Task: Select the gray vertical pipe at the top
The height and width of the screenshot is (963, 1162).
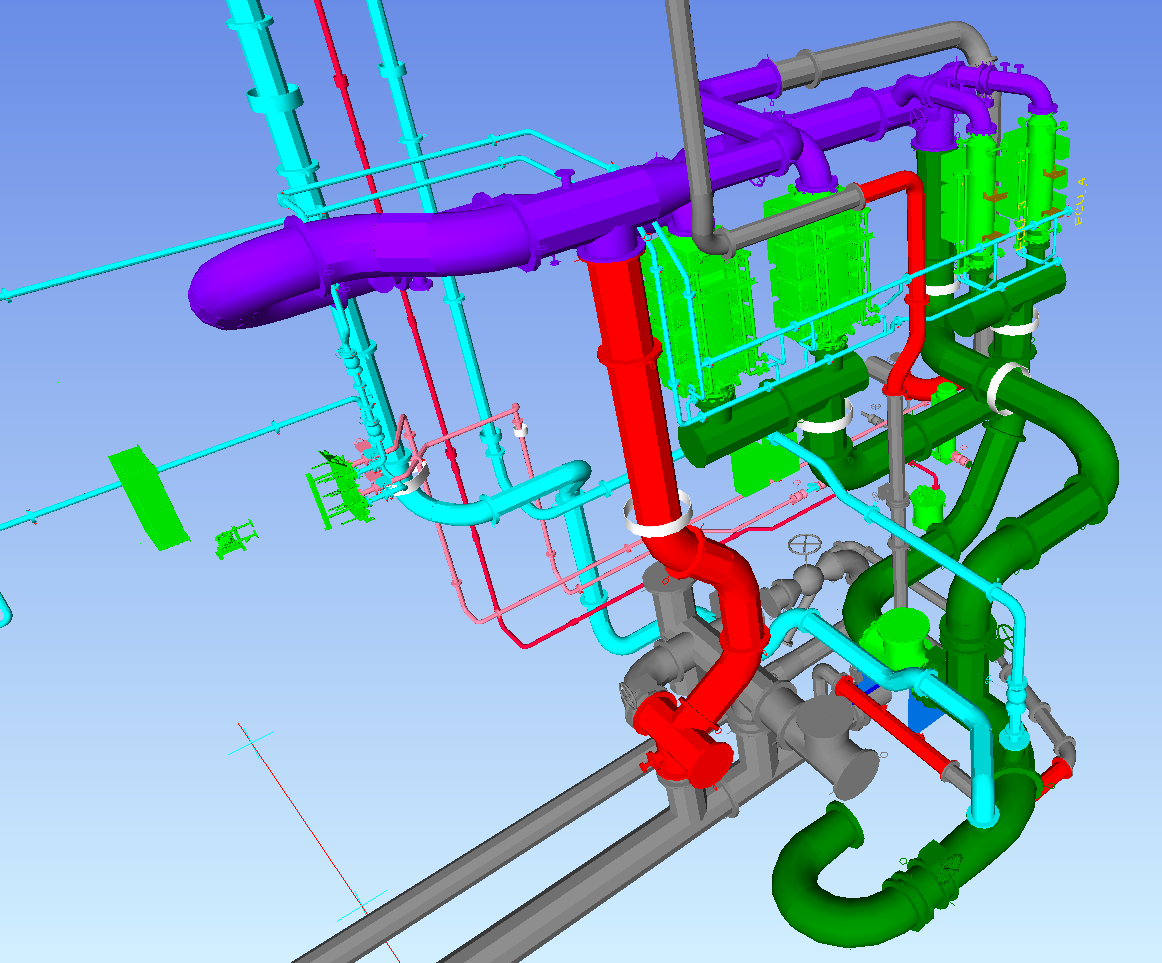Action: tap(690, 100)
